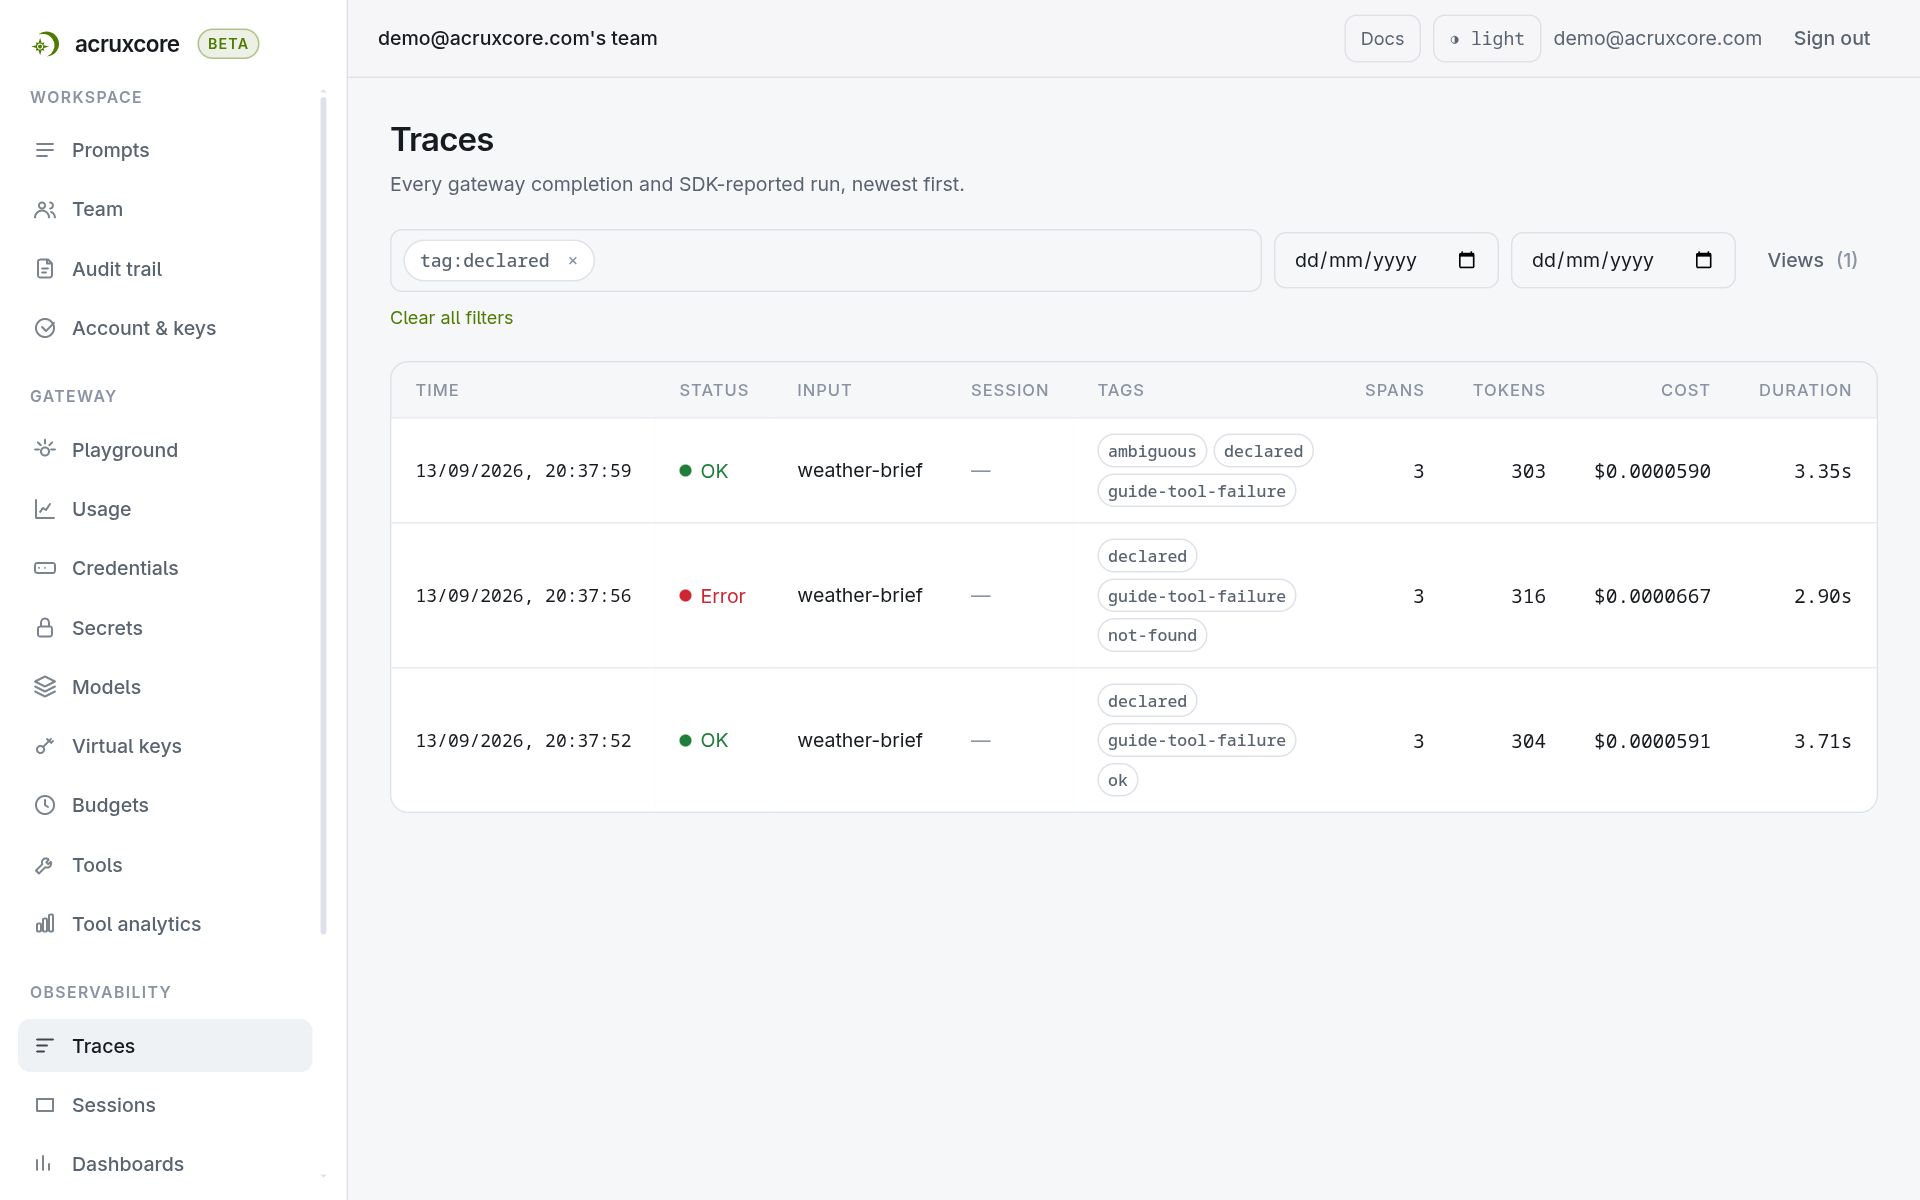Navigate to Virtual keys
This screenshot has height=1200, width=1920.
165,746
